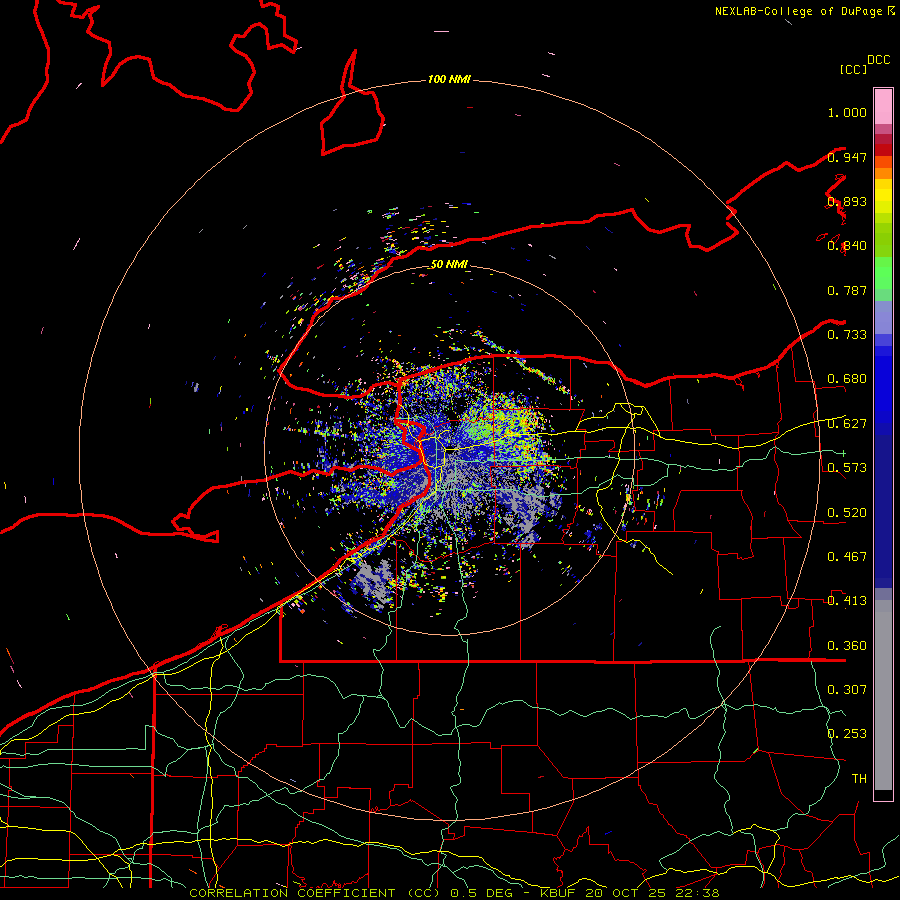Select the 0.467 scale value
The width and height of the screenshot is (900, 900).
click(847, 557)
